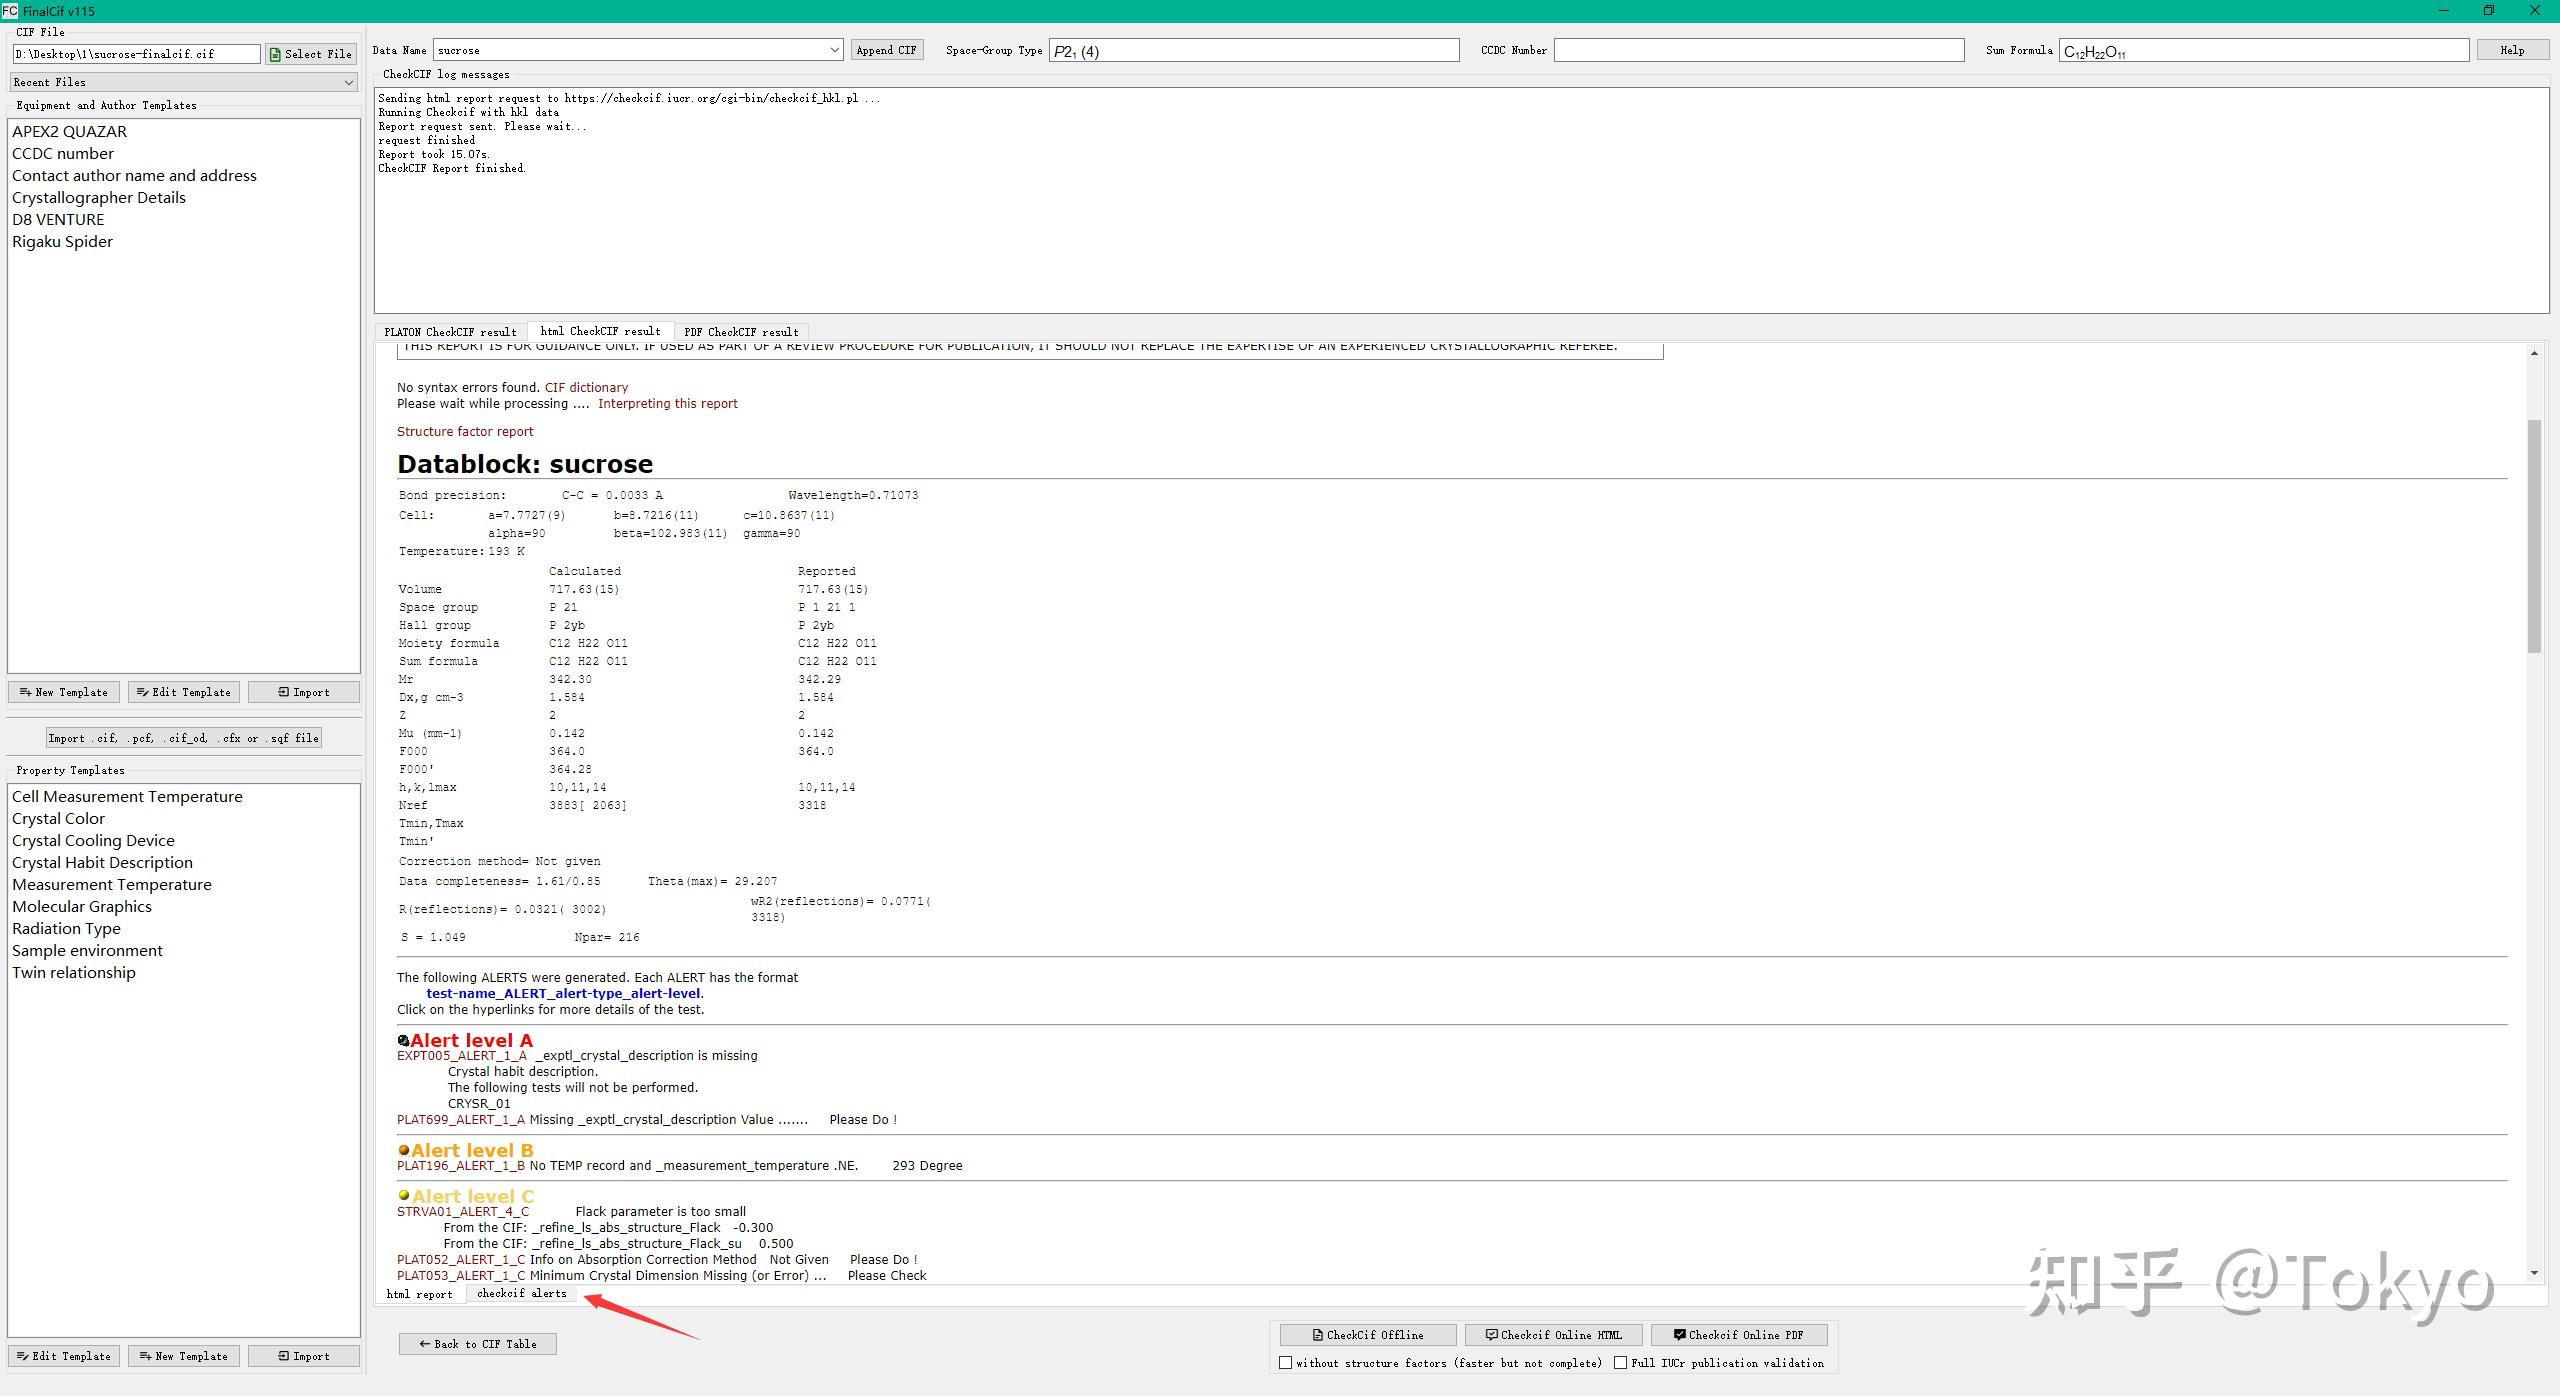Click the CCDC Number input field
Screen dimensions: 2560x1396
pyautogui.click(x=1758, y=50)
